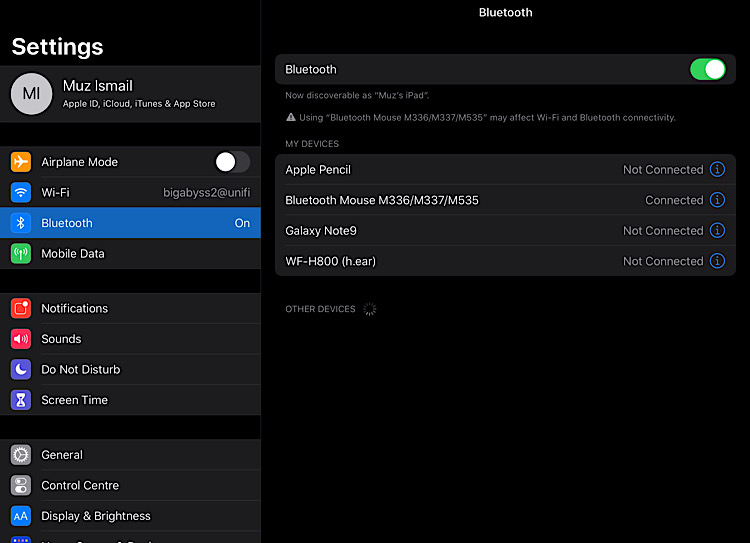Tap the "Not Connected" status for WF-H800
Image resolution: width=750 pixels, height=543 pixels.
point(663,261)
